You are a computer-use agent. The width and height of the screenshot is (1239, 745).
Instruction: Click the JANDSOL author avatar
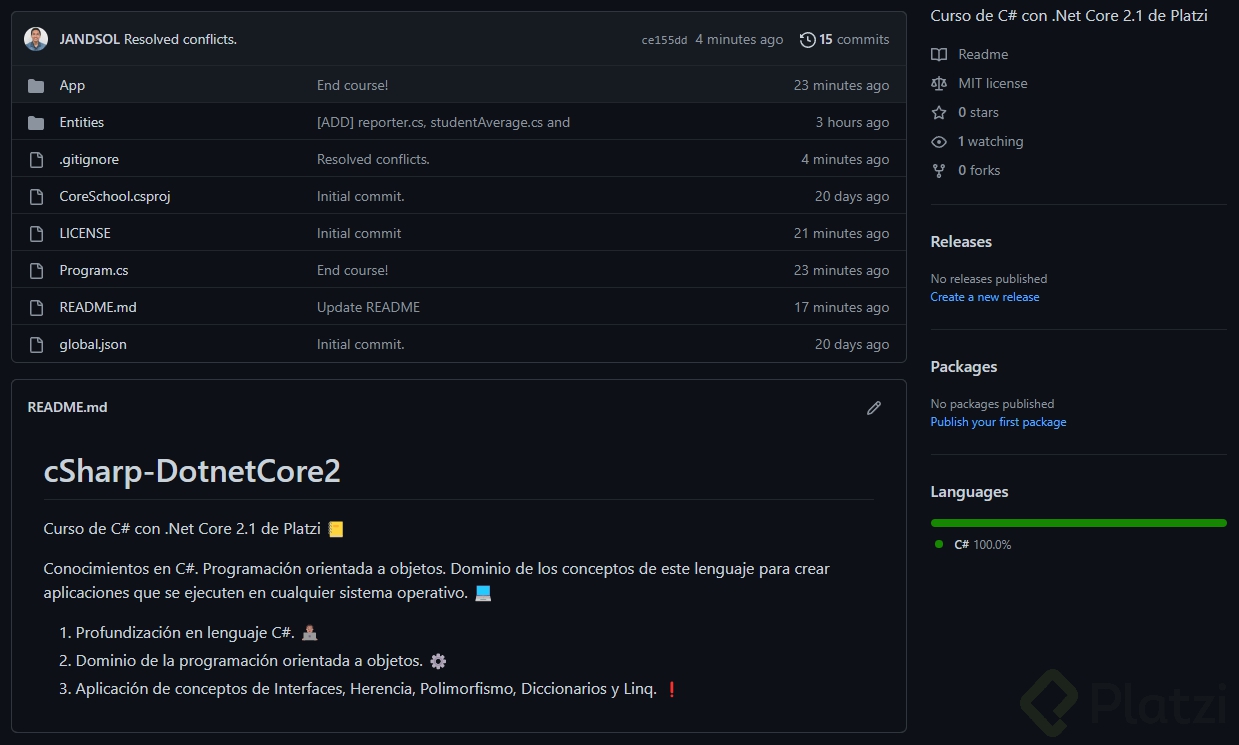pyautogui.click(x=36, y=39)
